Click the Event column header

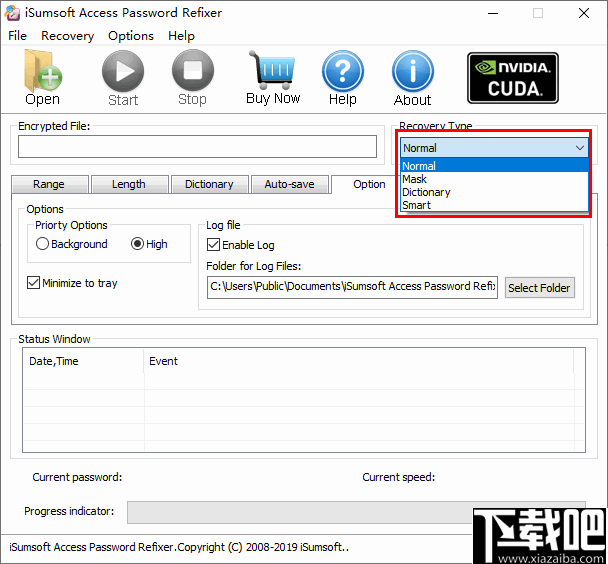tap(359, 361)
